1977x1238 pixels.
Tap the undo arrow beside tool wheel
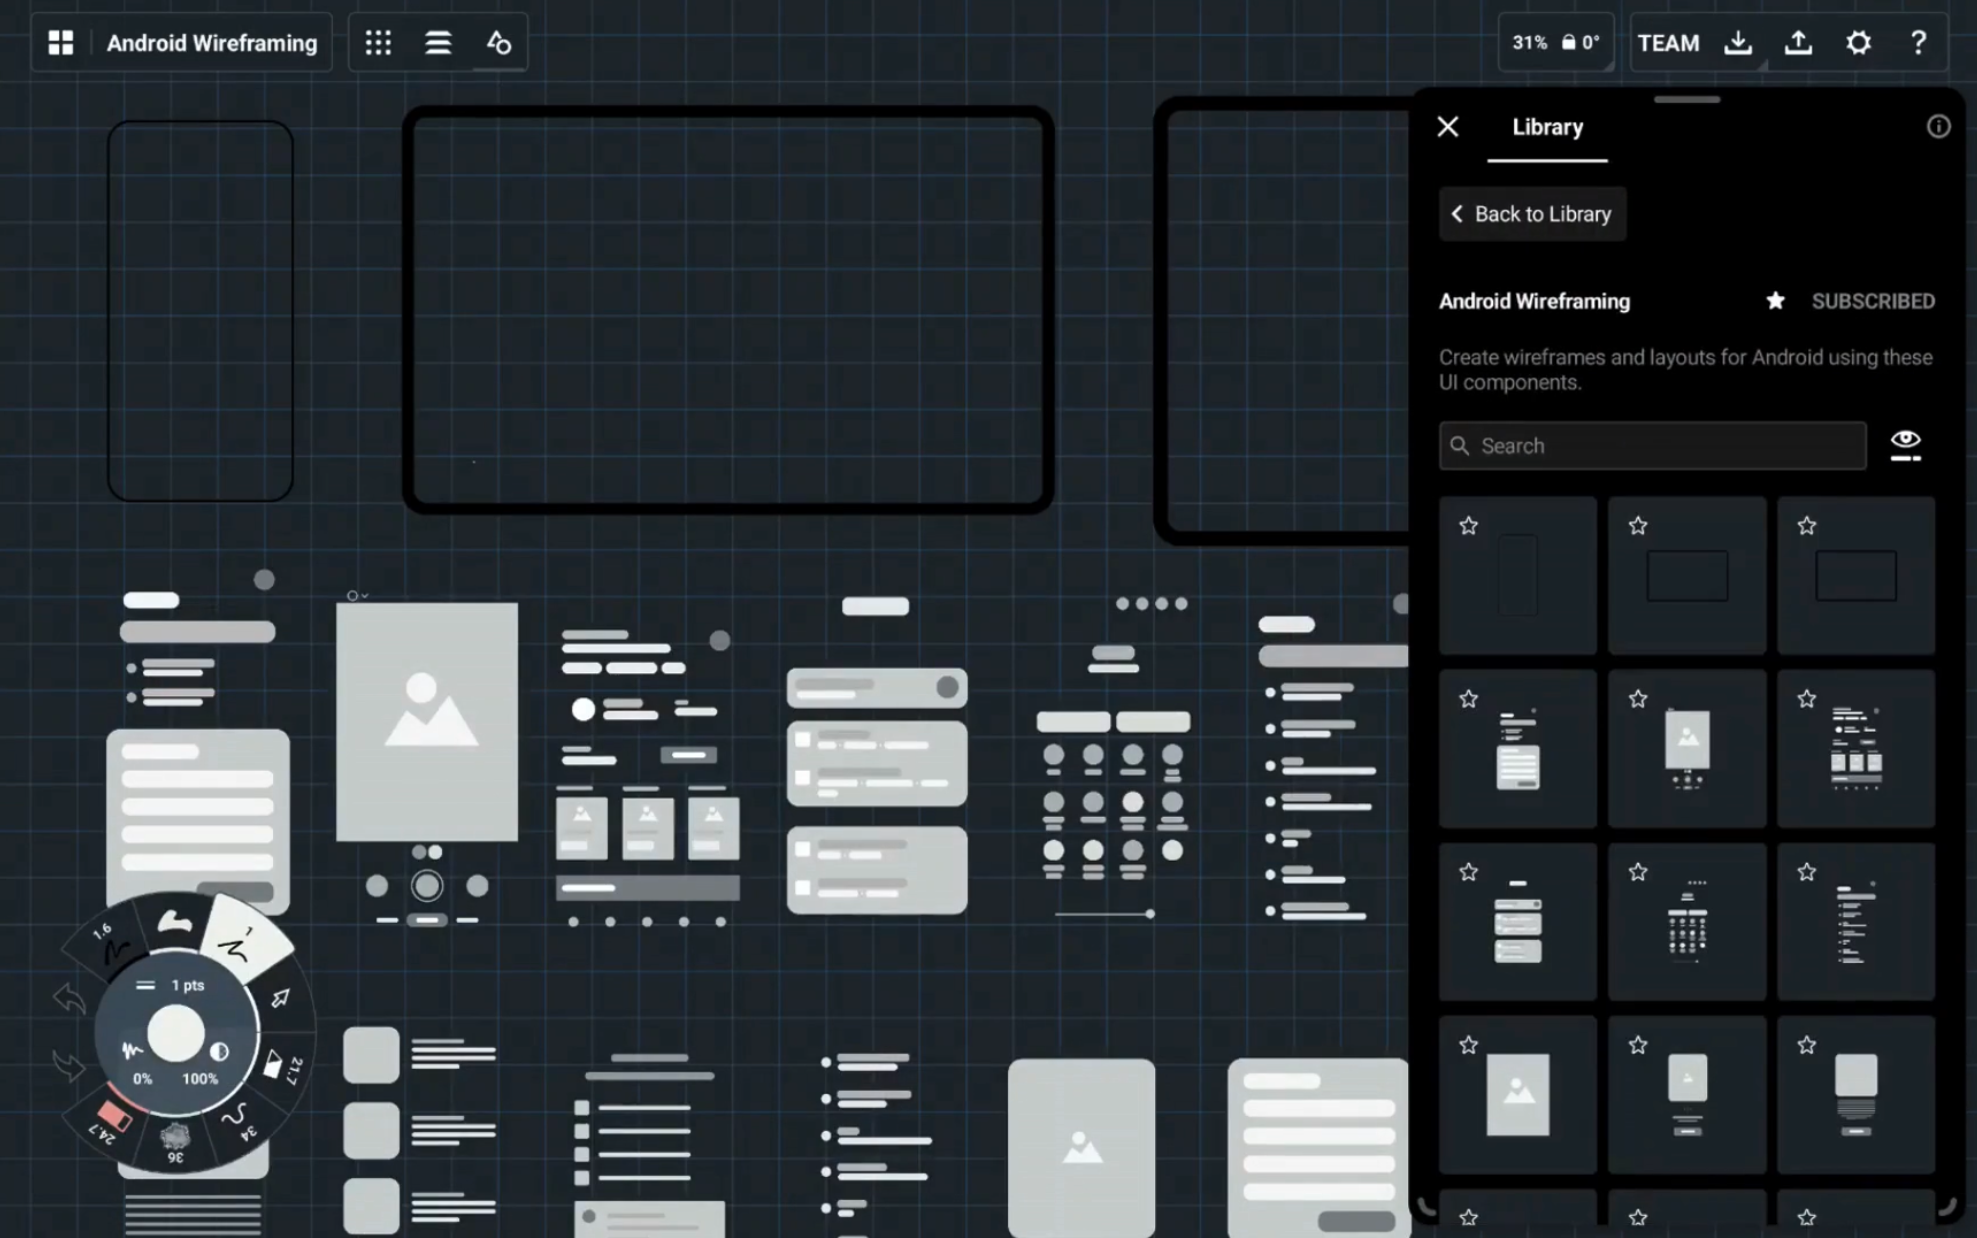click(69, 997)
